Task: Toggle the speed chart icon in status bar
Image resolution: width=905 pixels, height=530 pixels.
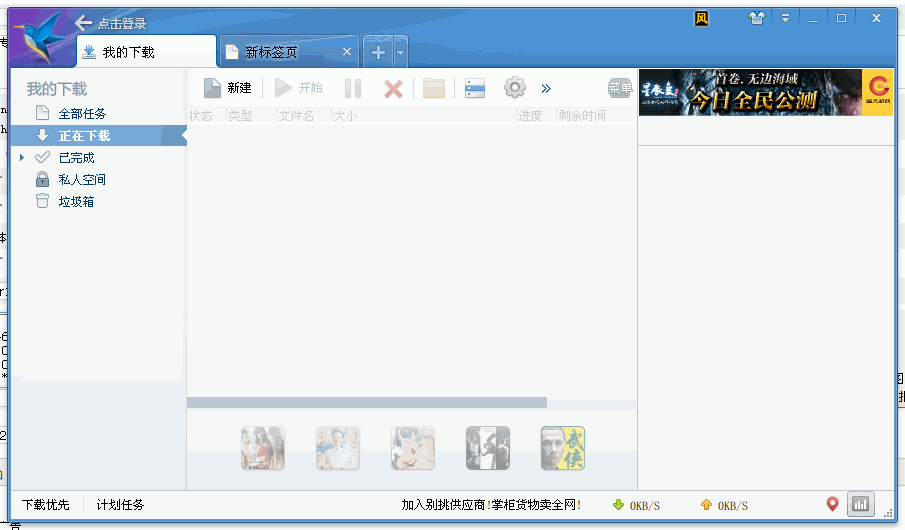Action: 860,504
